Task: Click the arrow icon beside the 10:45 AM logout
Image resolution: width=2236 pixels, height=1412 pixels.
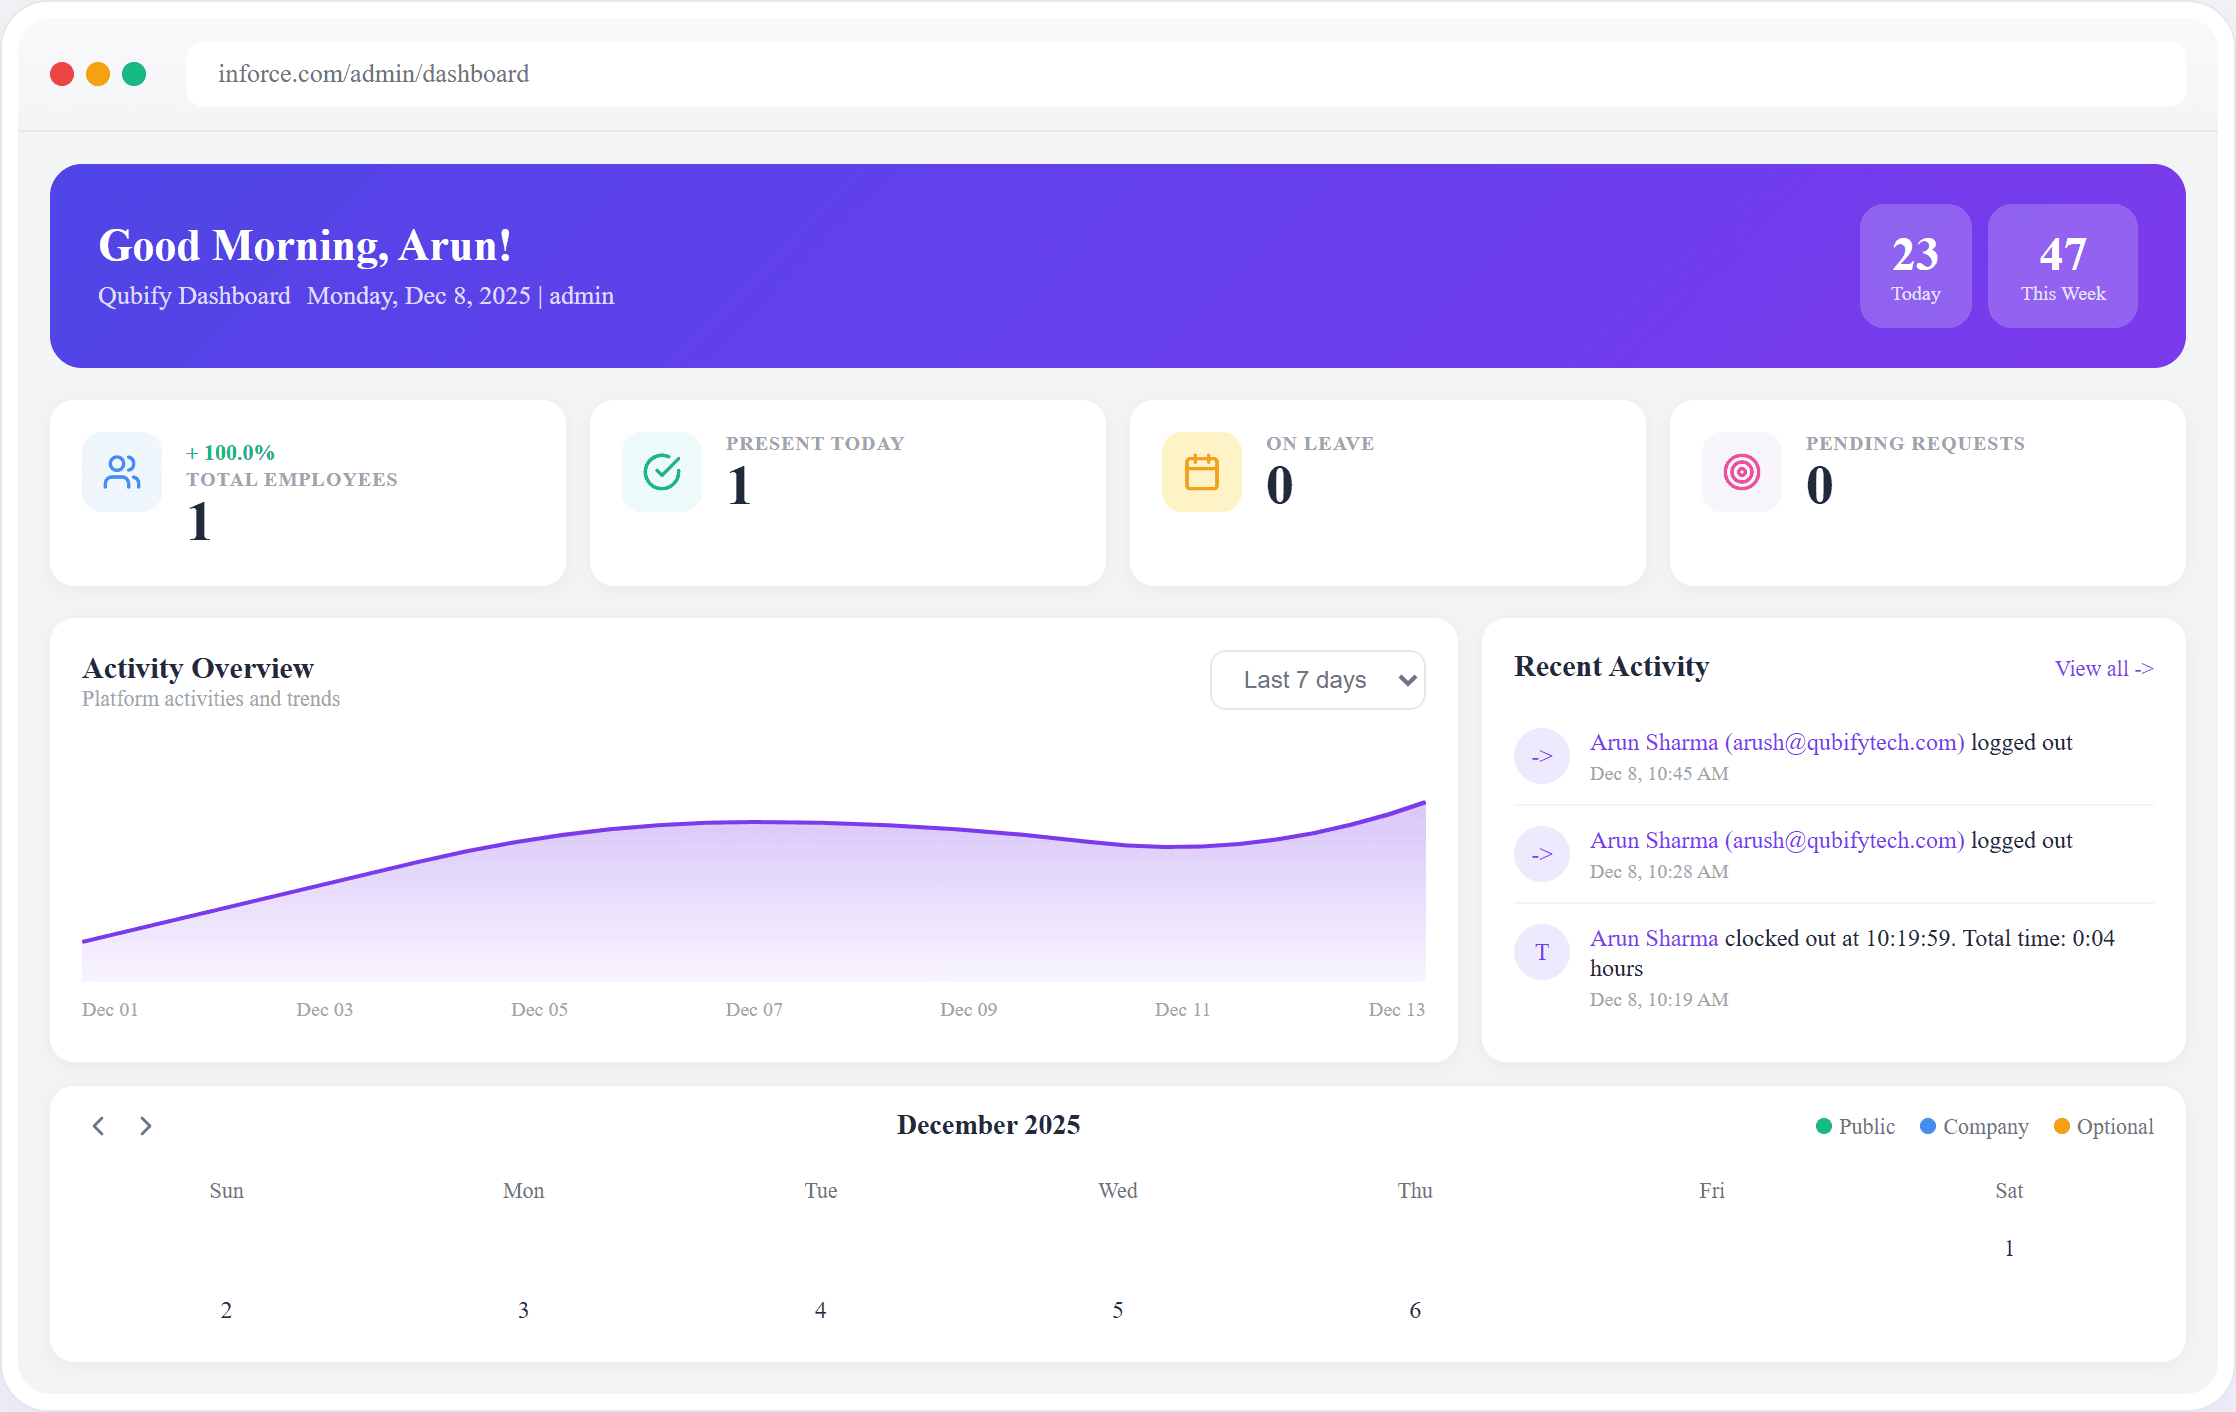Action: (x=1542, y=756)
